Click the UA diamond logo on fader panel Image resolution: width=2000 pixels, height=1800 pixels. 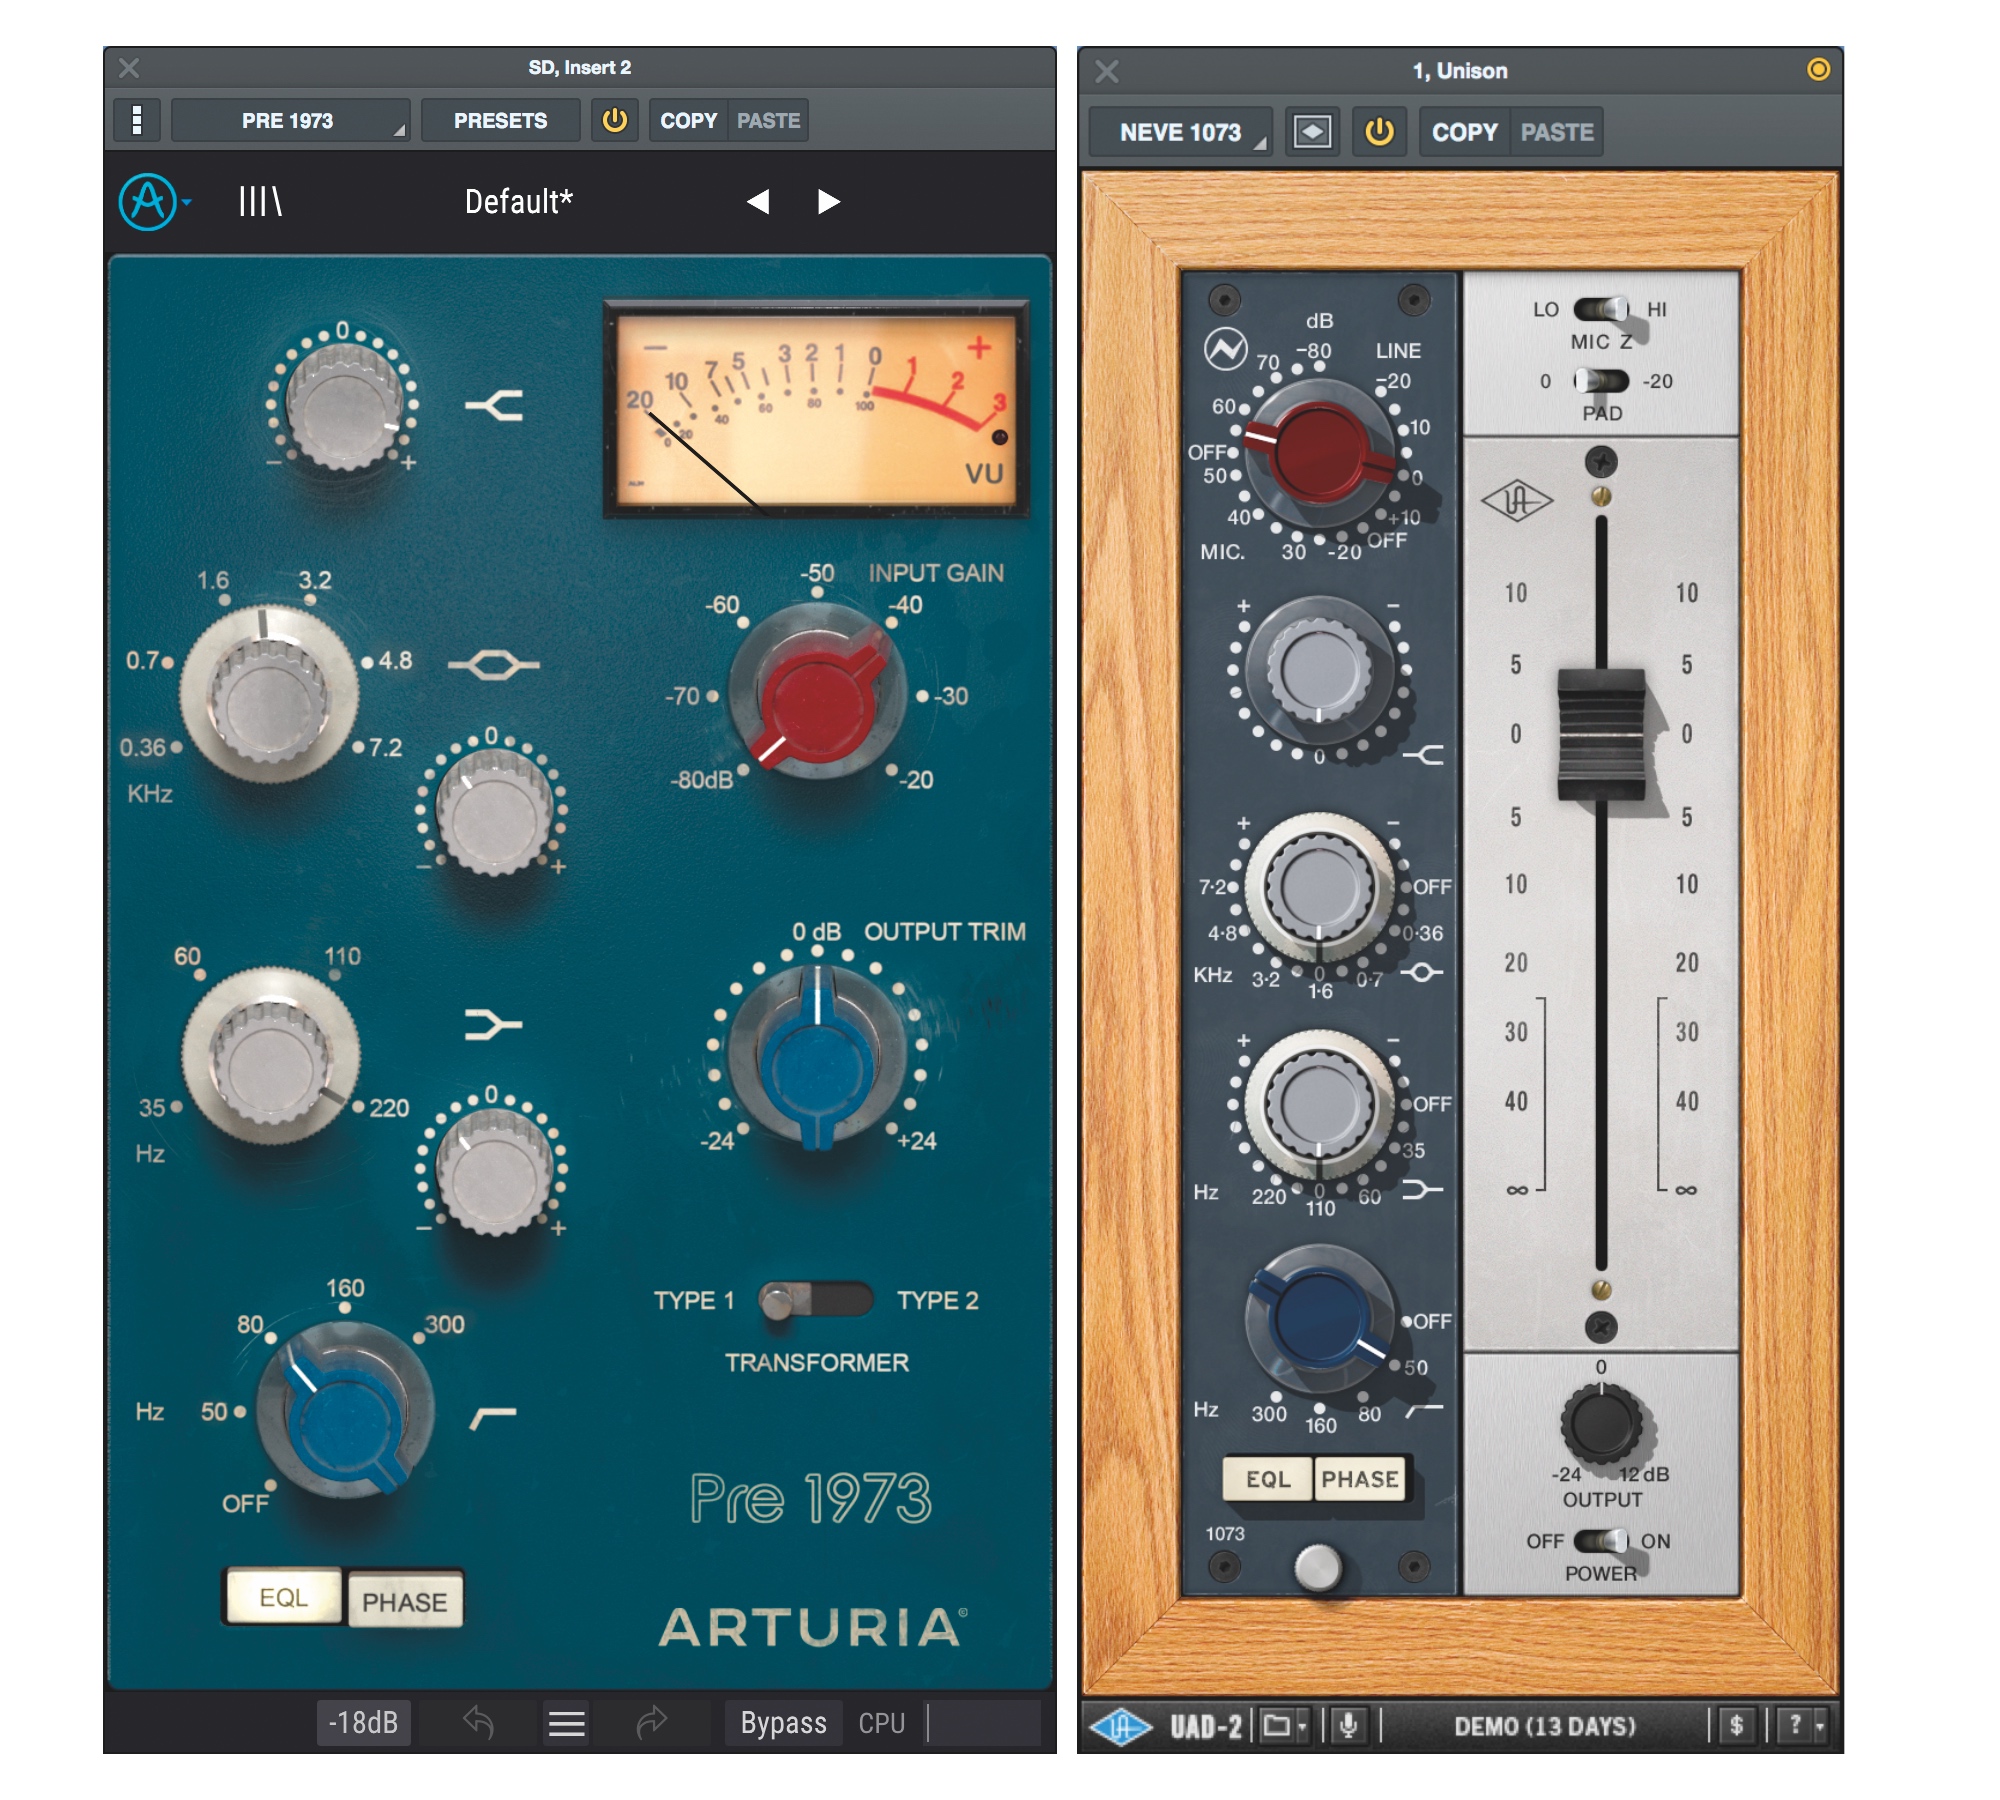pyautogui.click(x=1516, y=501)
